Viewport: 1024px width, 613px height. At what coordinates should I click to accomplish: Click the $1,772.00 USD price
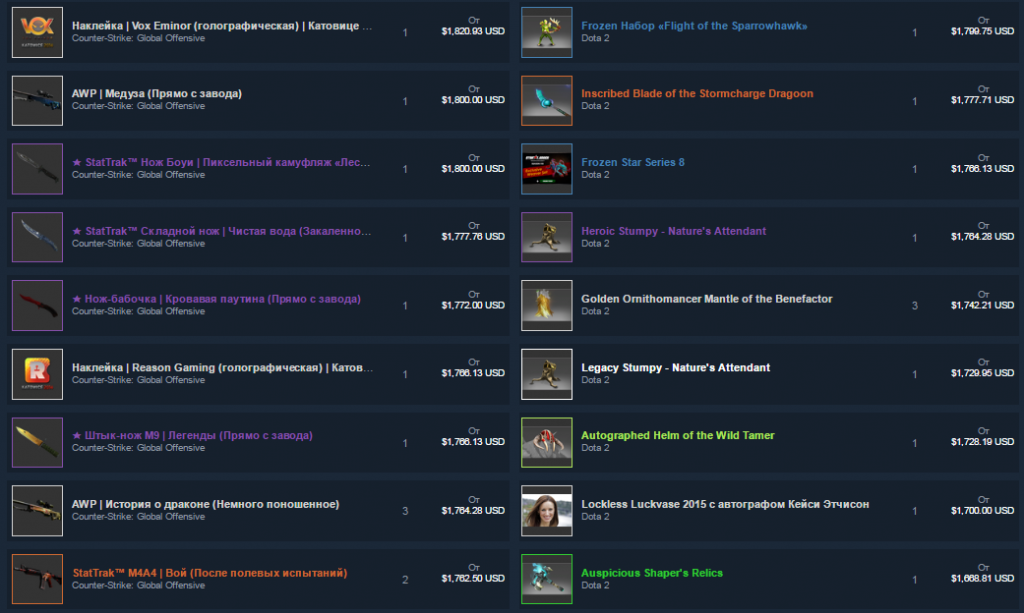[473, 305]
